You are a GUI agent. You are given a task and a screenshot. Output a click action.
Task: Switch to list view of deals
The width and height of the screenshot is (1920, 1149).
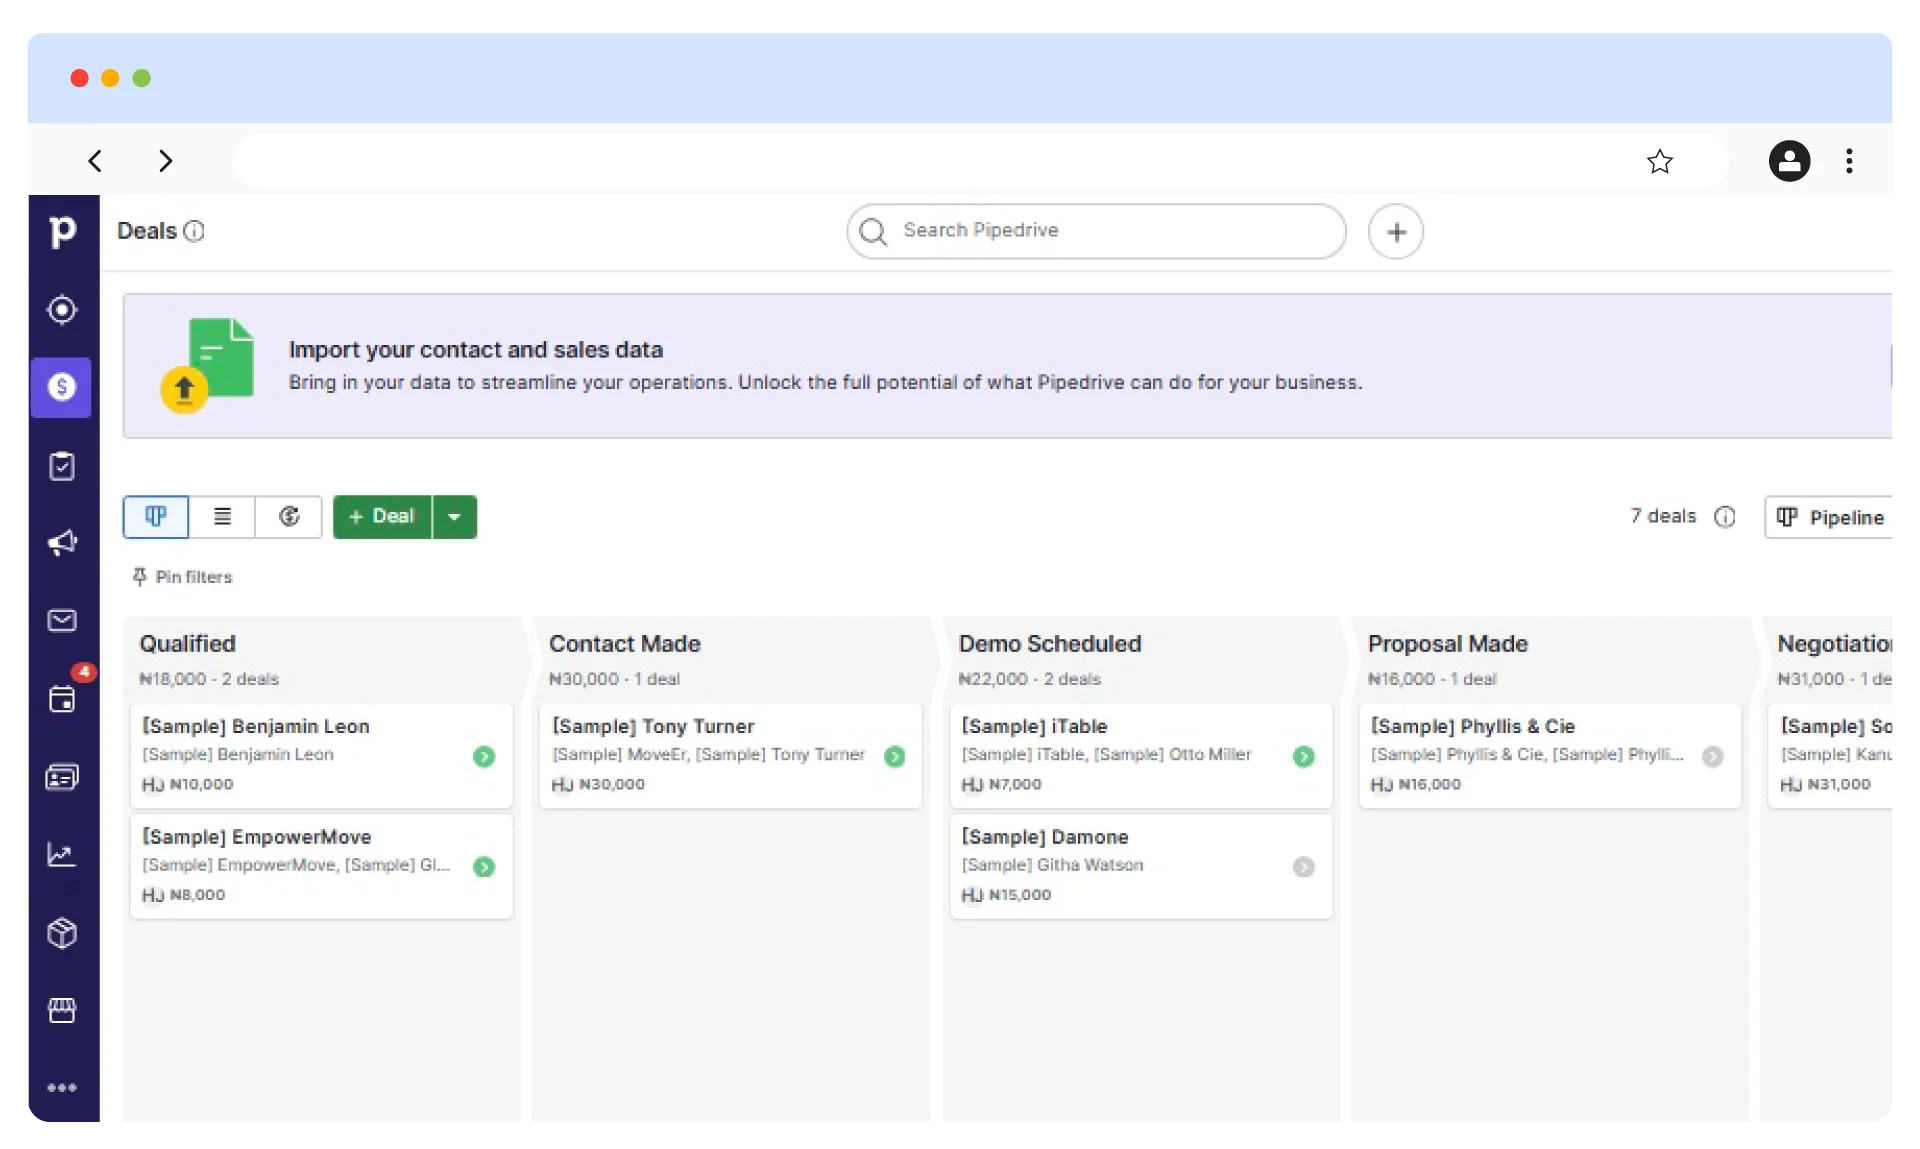click(x=222, y=517)
